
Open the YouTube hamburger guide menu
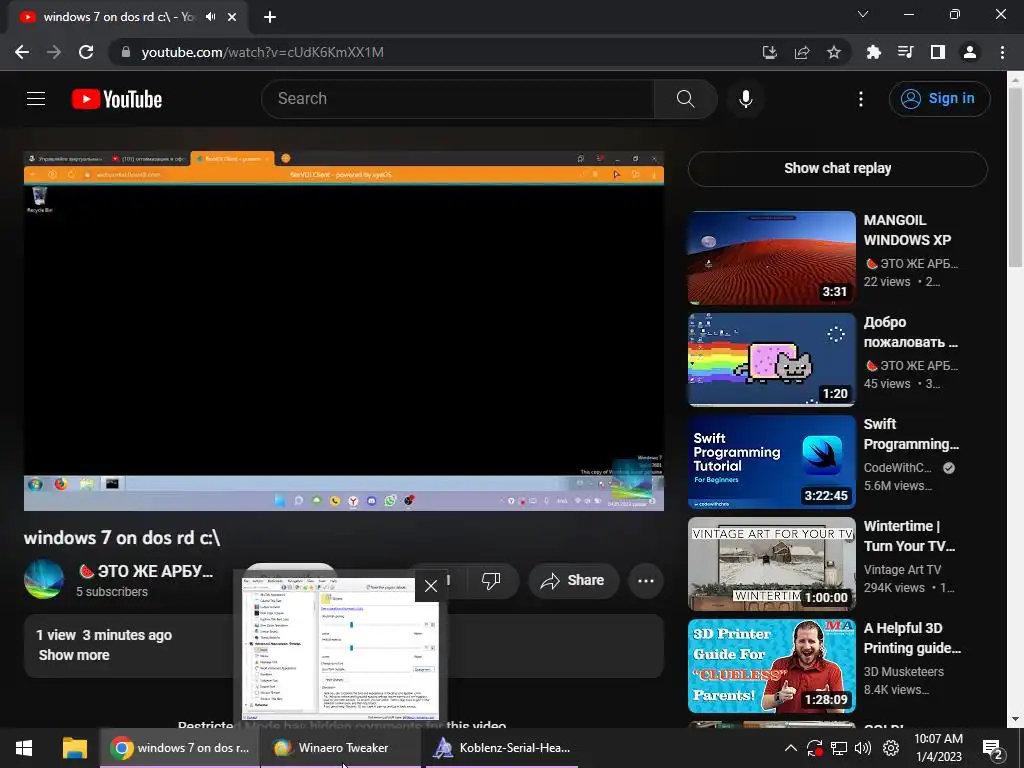pos(36,99)
